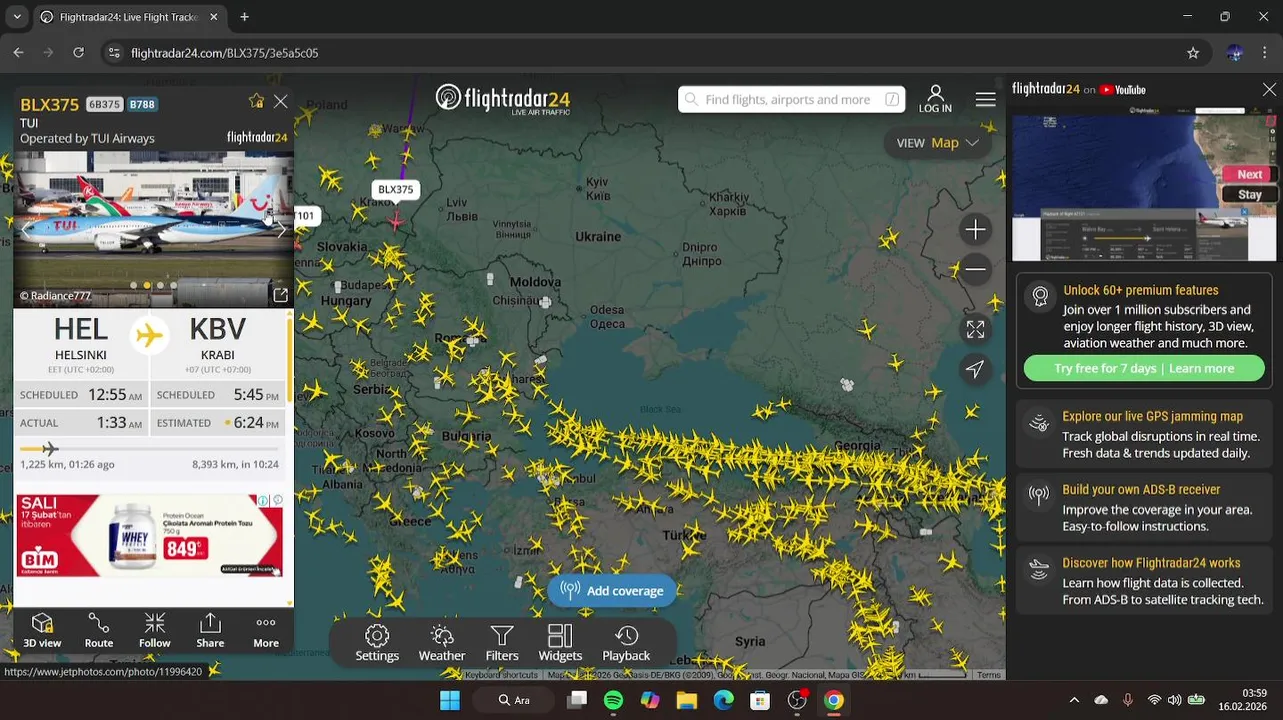Open the 3D view of flight BLX375
The height and width of the screenshot is (720, 1283).
coord(42,631)
